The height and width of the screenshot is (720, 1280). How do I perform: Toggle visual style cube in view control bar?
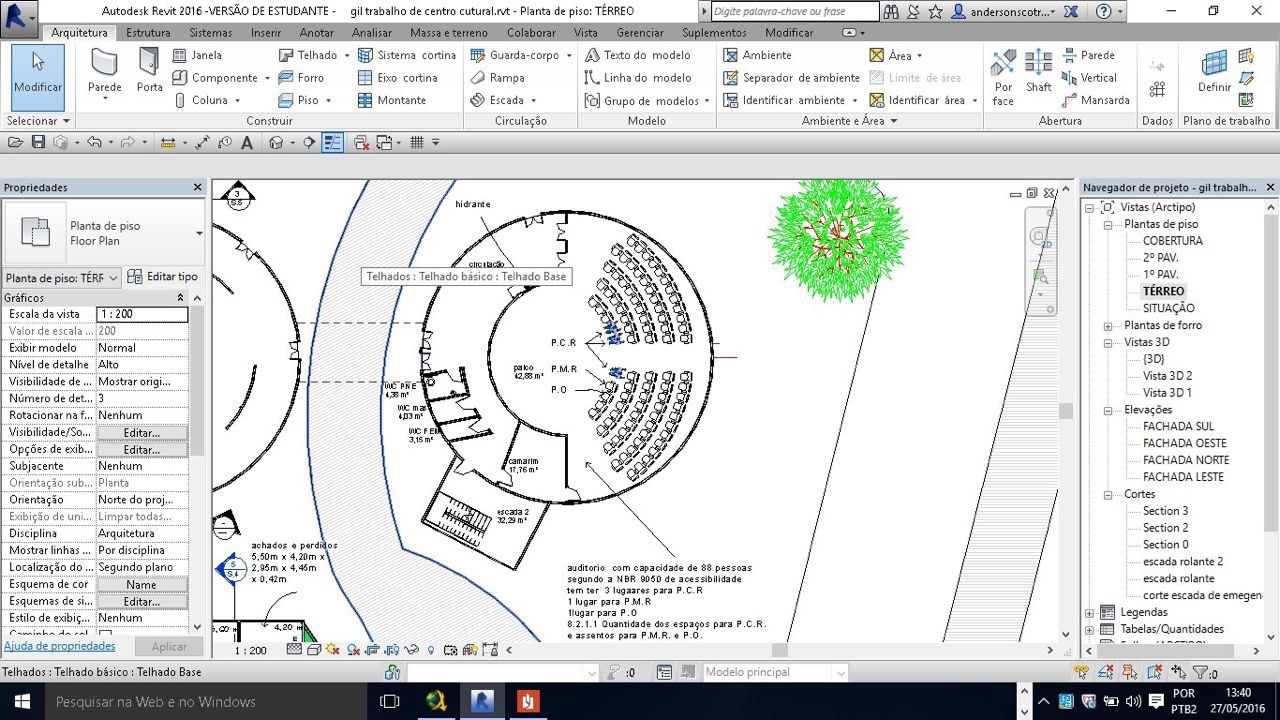coord(313,650)
